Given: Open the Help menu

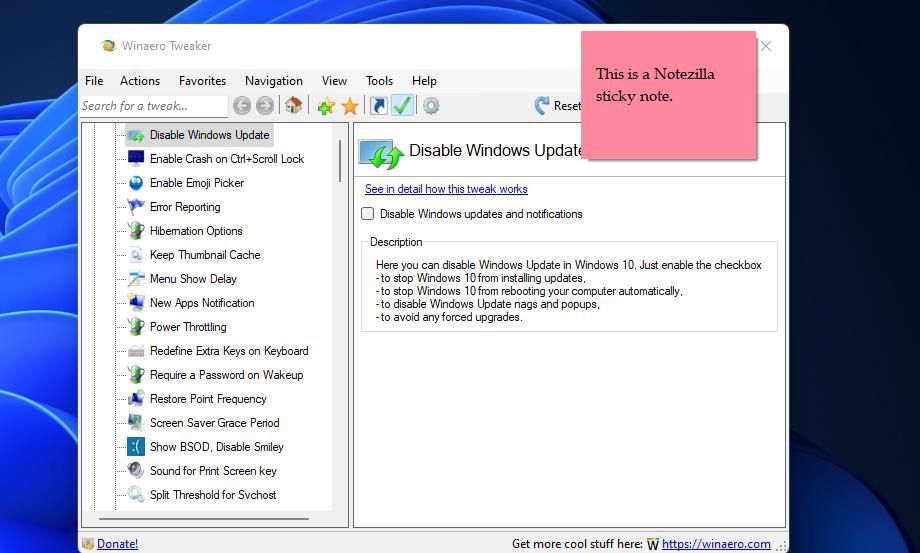Looking at the screenshot, I should click(424, 81).
